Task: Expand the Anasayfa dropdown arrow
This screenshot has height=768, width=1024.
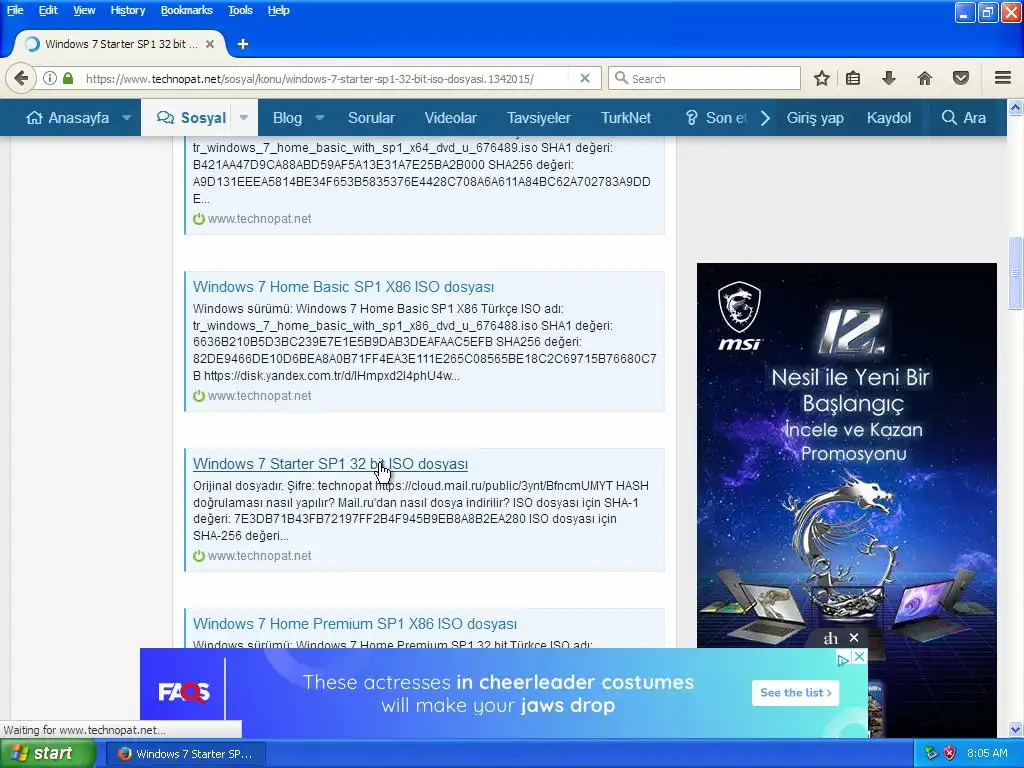Action: coord(127,118)
